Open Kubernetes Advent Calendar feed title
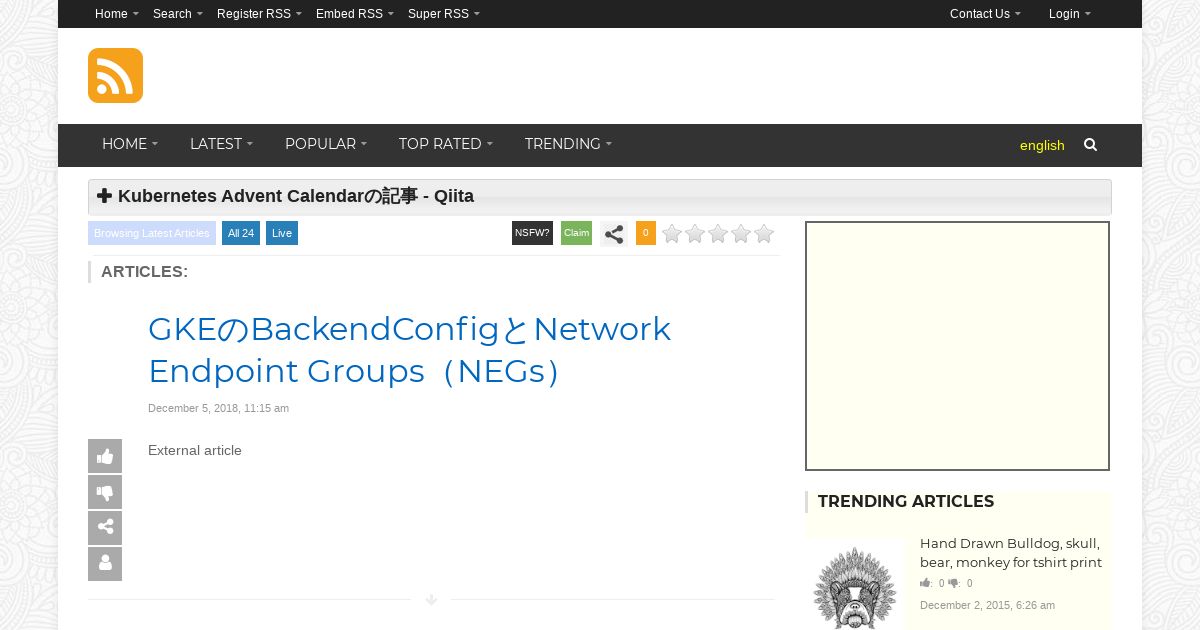Image resolution: width=1200 pixels, height=630 pixels. pos(296,196)
